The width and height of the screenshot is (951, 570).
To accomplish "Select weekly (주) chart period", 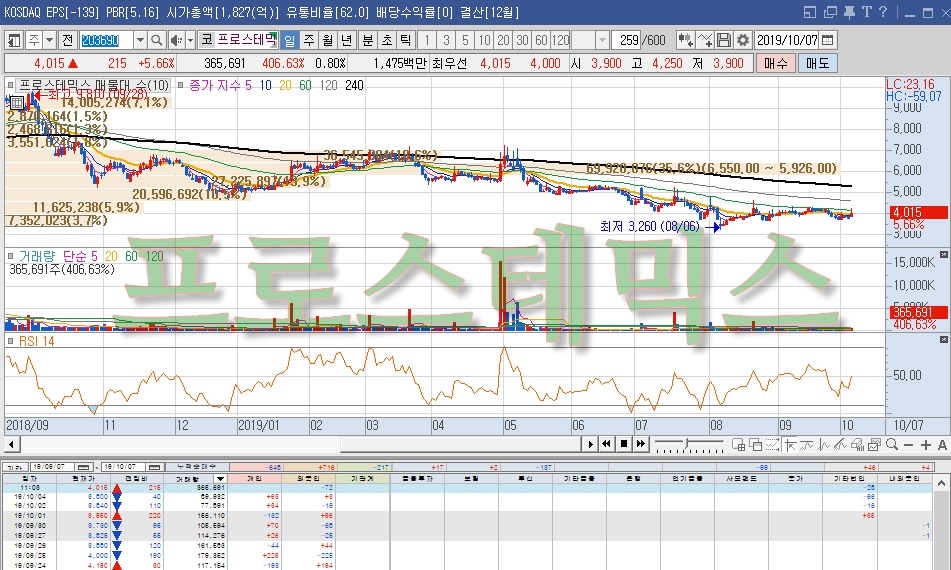I will coord(309,41).
